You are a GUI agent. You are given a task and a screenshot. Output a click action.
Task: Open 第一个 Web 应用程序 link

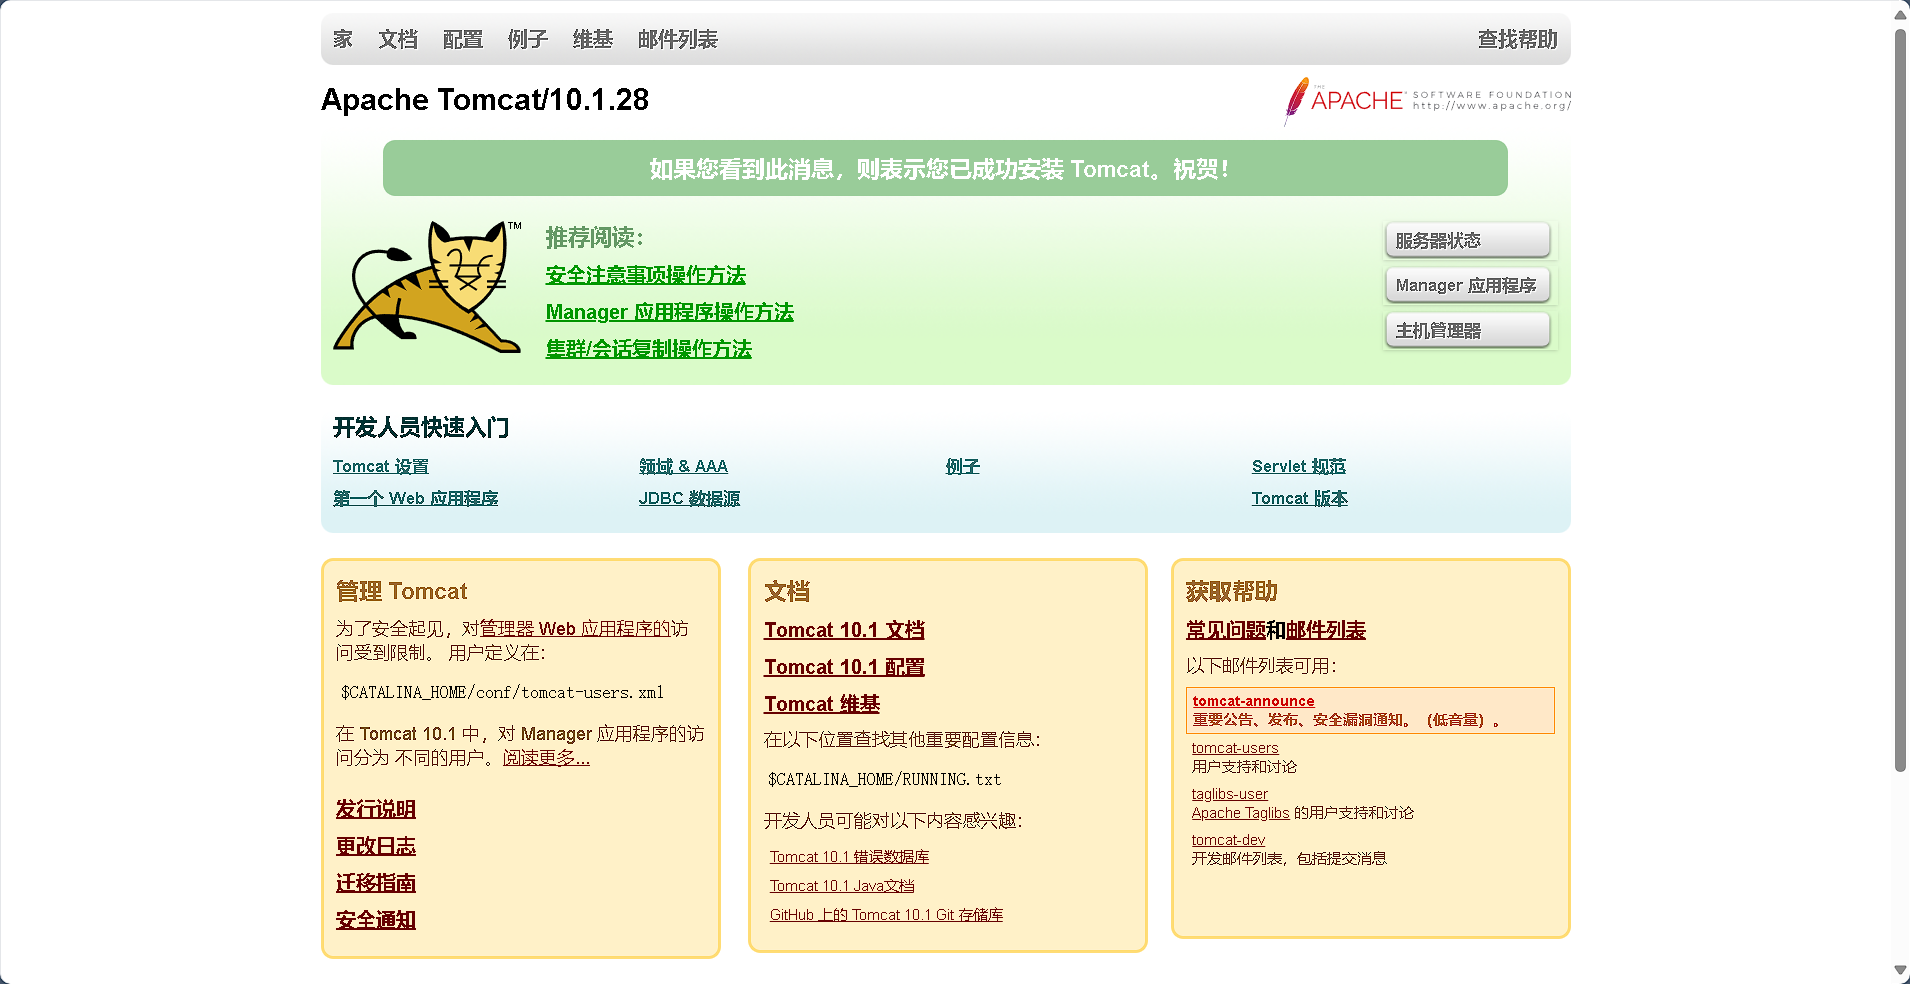coord(415,498)
